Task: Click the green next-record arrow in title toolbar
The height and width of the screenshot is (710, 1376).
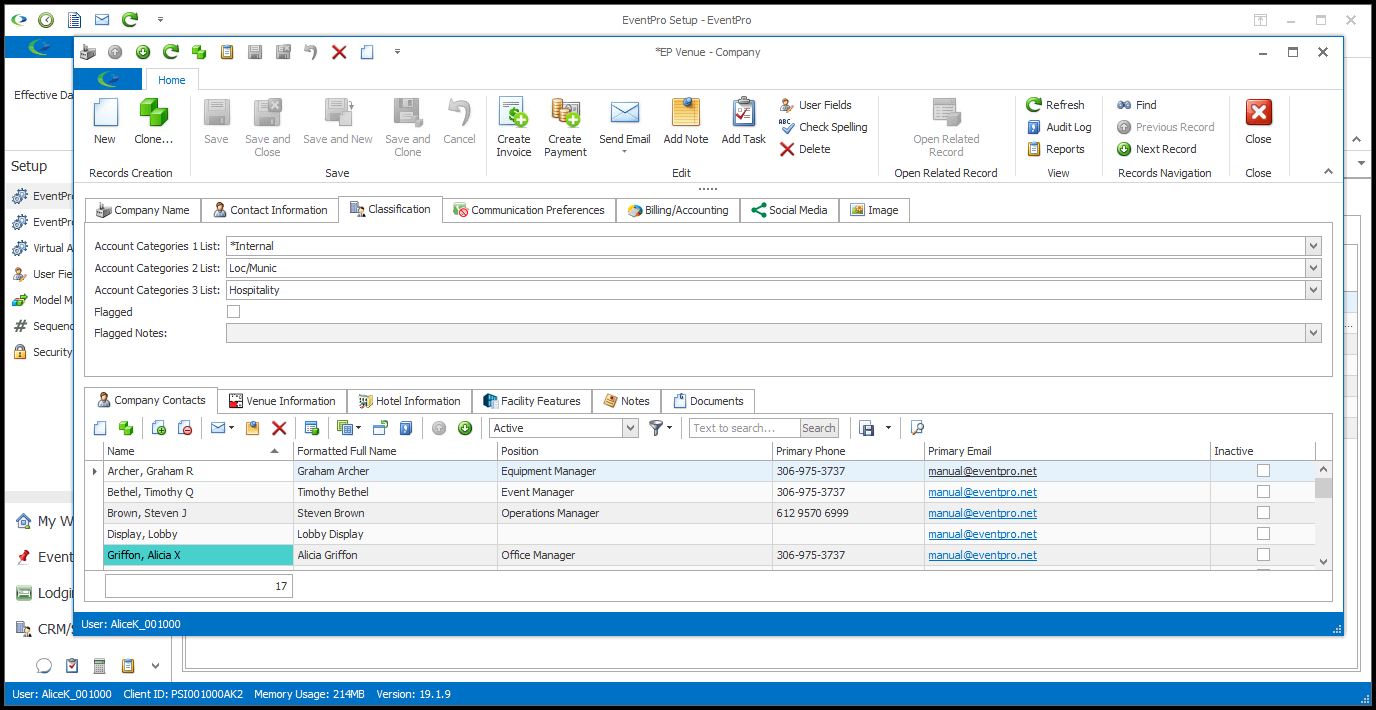Action: (143, 52)
